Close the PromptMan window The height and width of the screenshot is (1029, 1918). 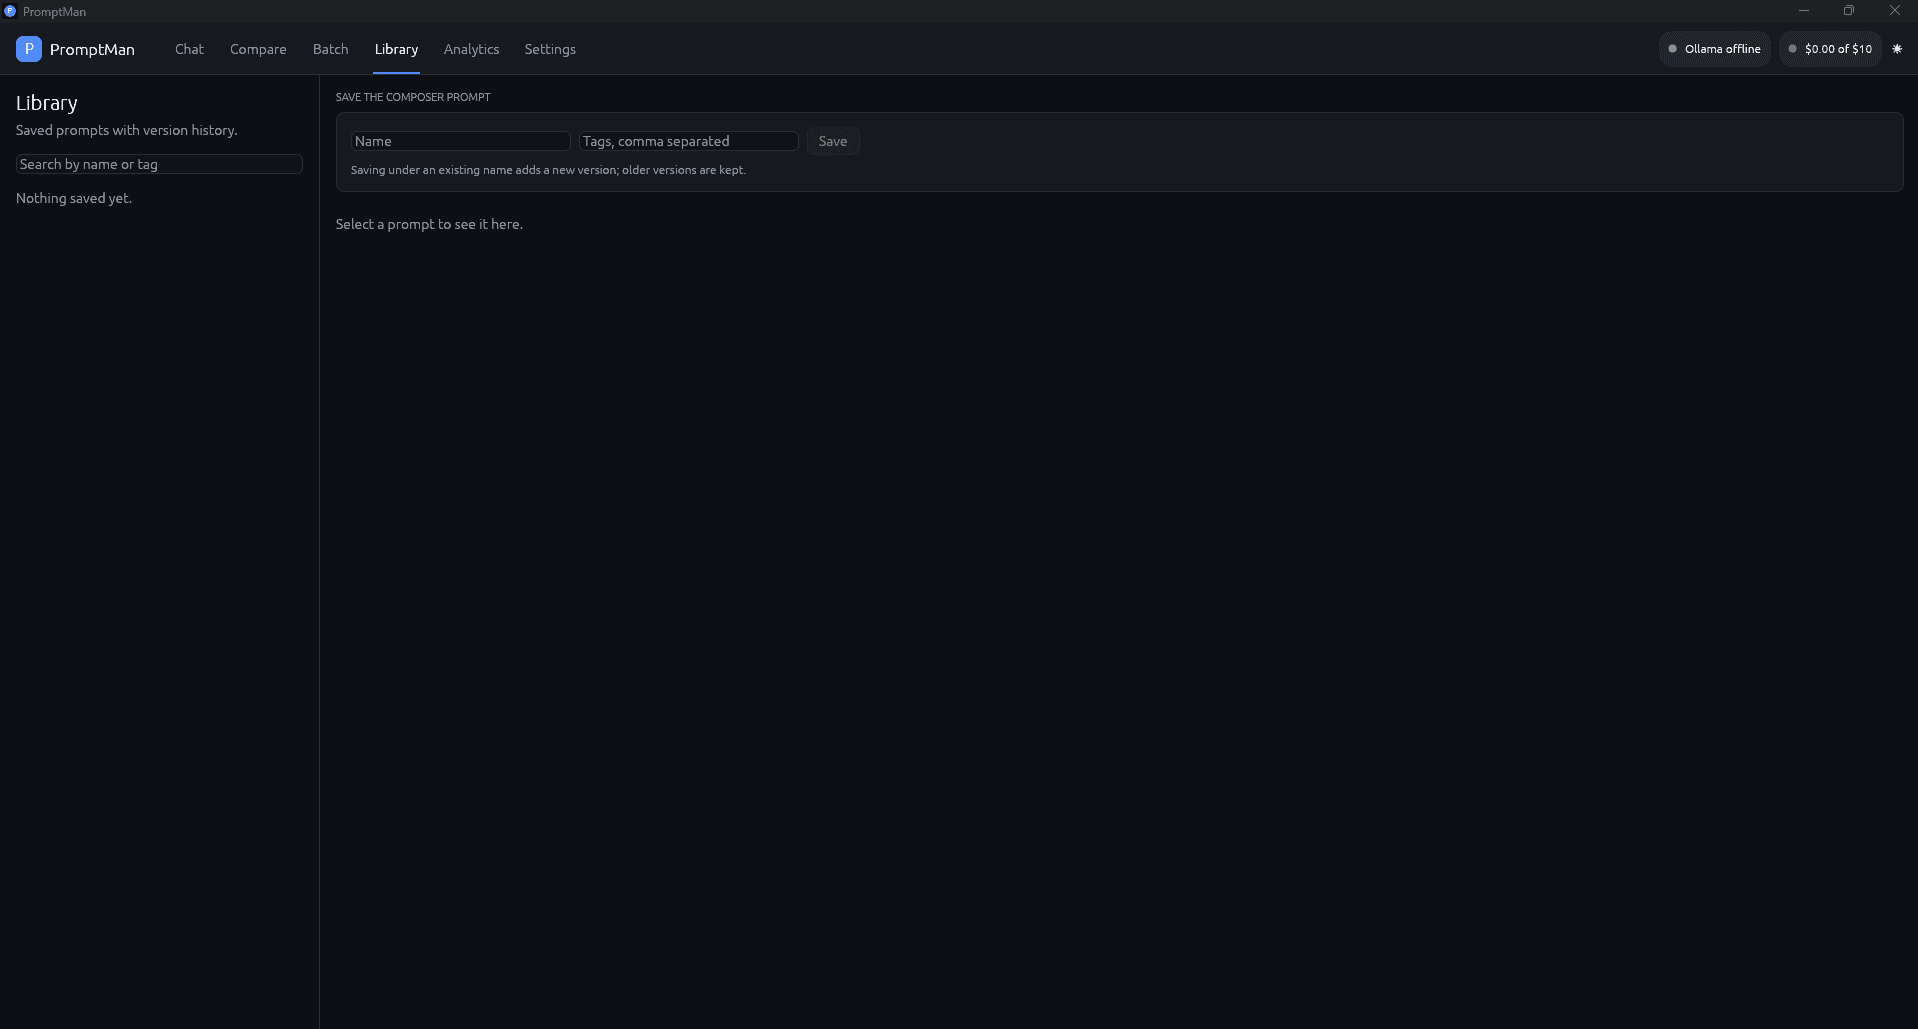coord(1895,11)
